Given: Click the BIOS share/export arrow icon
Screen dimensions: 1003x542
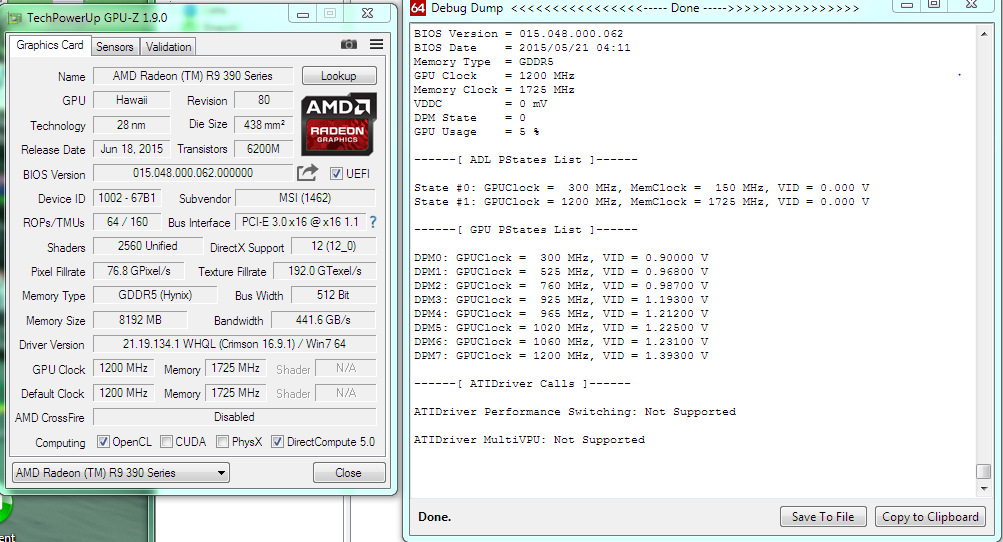Looking at the screenshot, I should click(x=307, y=173).
